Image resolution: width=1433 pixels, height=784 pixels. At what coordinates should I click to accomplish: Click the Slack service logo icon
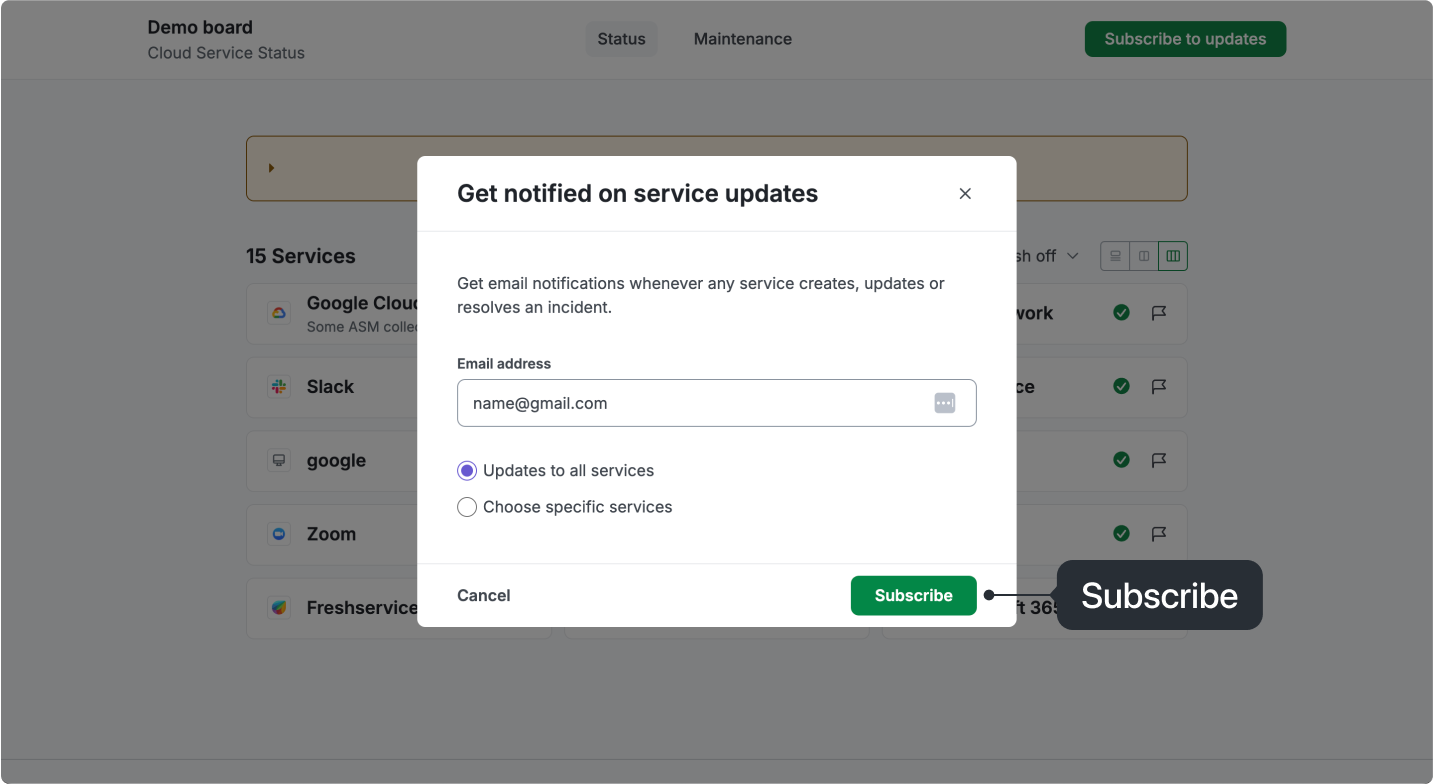click(x=279, y=387)
